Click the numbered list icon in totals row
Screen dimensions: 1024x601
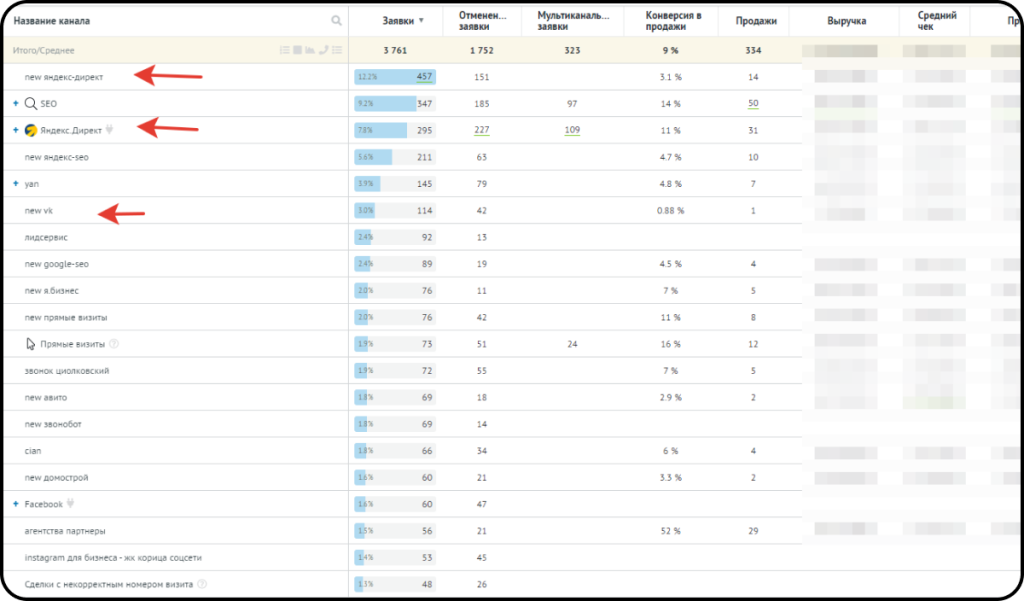coord(285,50)
